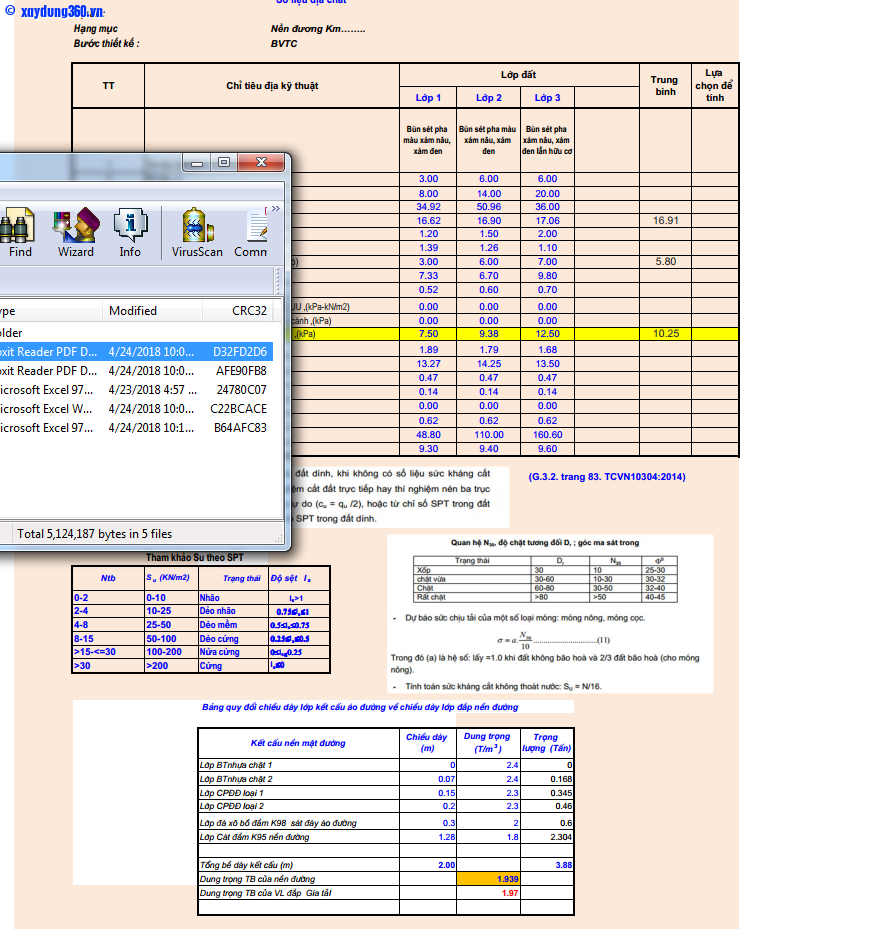Minimize the archive window

[197, 162]
